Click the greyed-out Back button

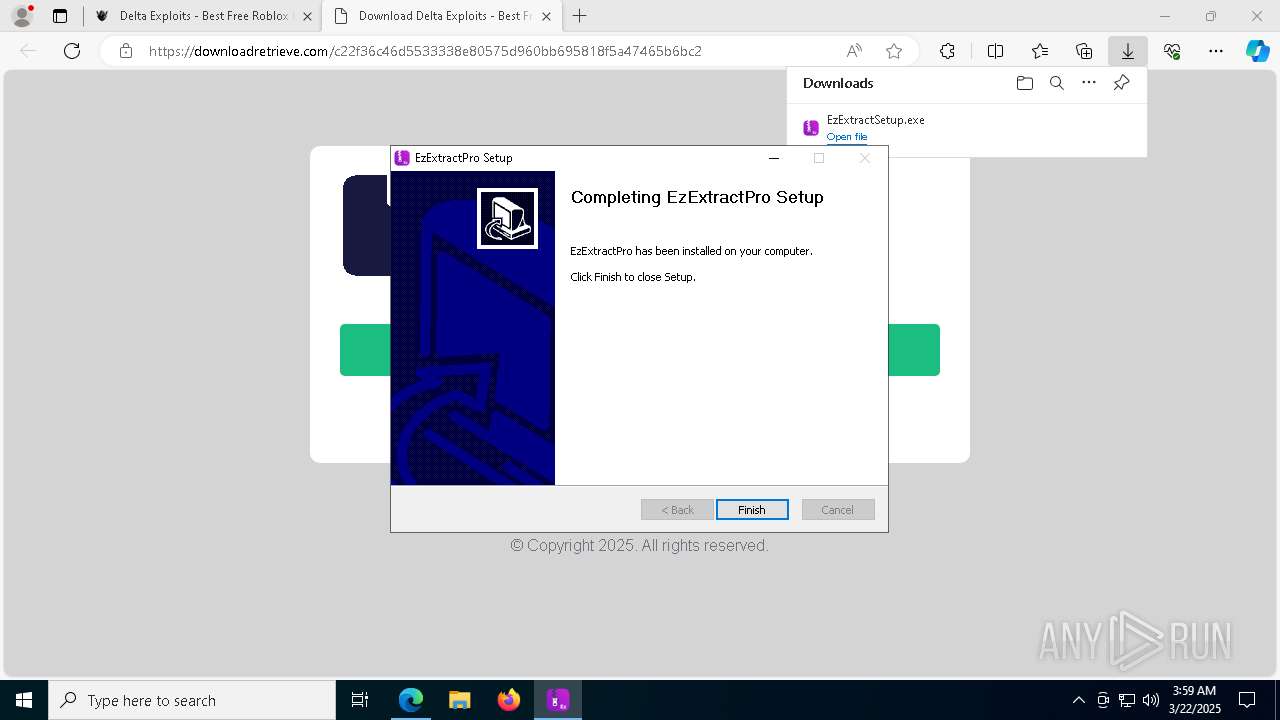pos(677,510)
